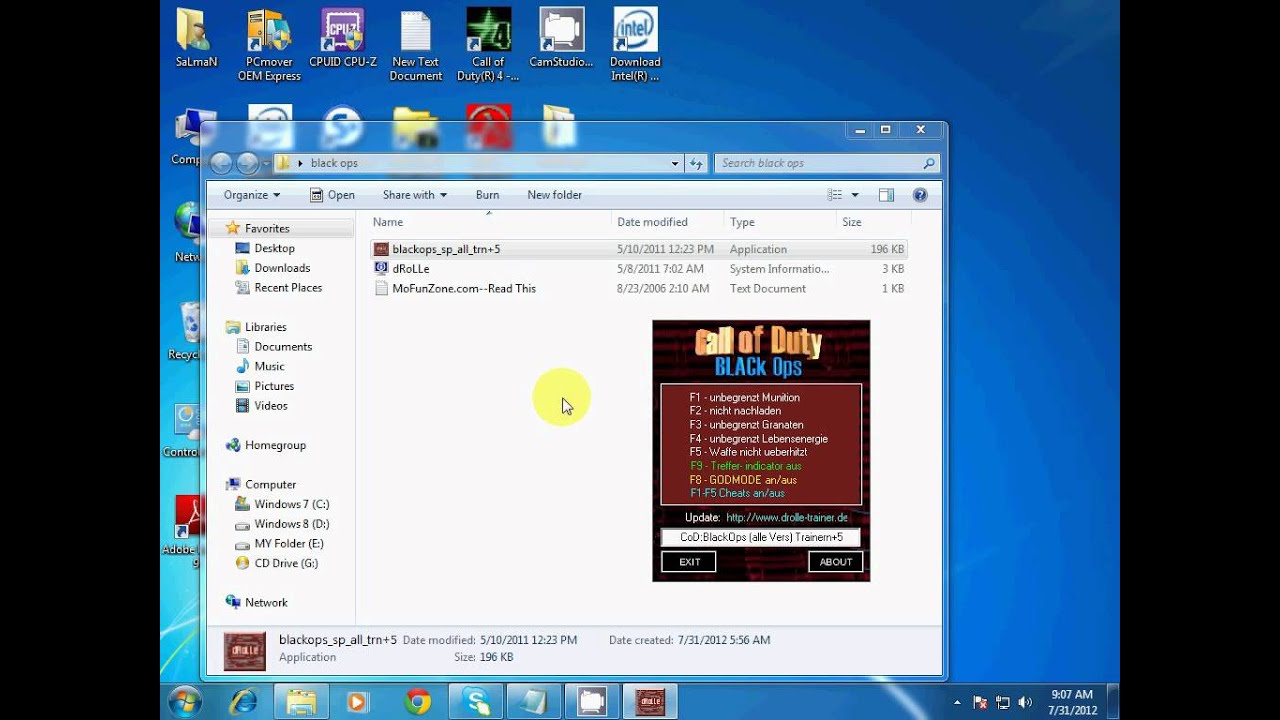The width and height of the screenshot is (1280, 720).
Task: Select Pictures library
Action: (274, 386)
